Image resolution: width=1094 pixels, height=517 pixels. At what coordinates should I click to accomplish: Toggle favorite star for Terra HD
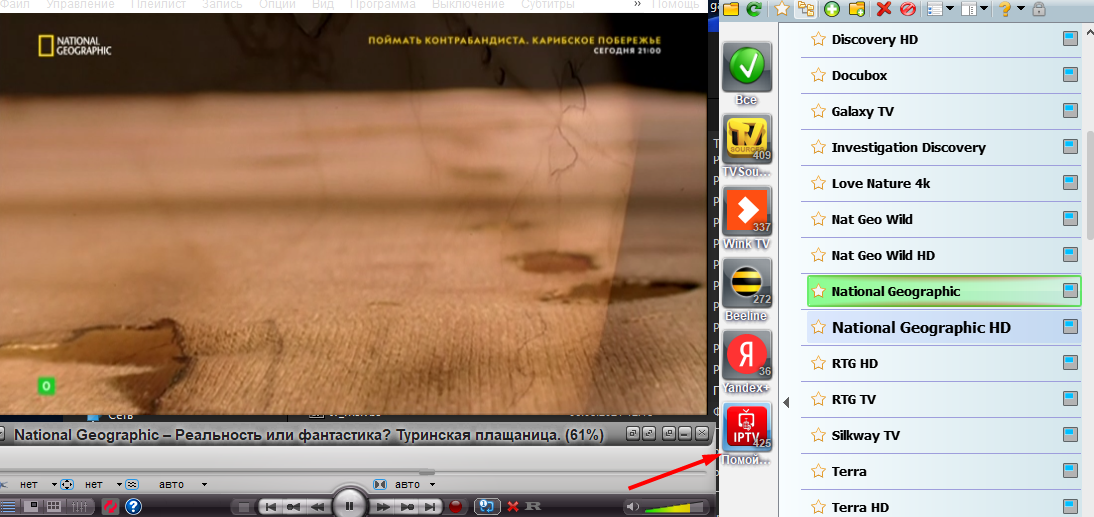click(818, 507)
